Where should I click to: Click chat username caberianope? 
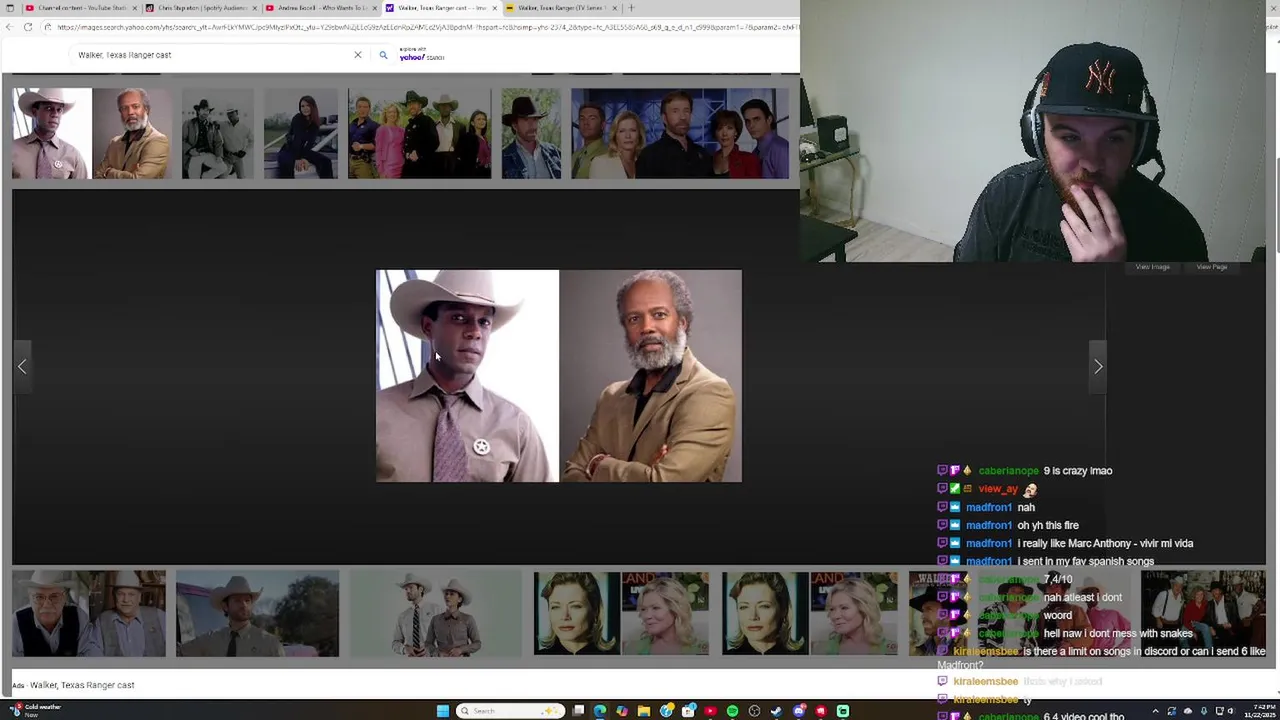(x=1009, y=471)
